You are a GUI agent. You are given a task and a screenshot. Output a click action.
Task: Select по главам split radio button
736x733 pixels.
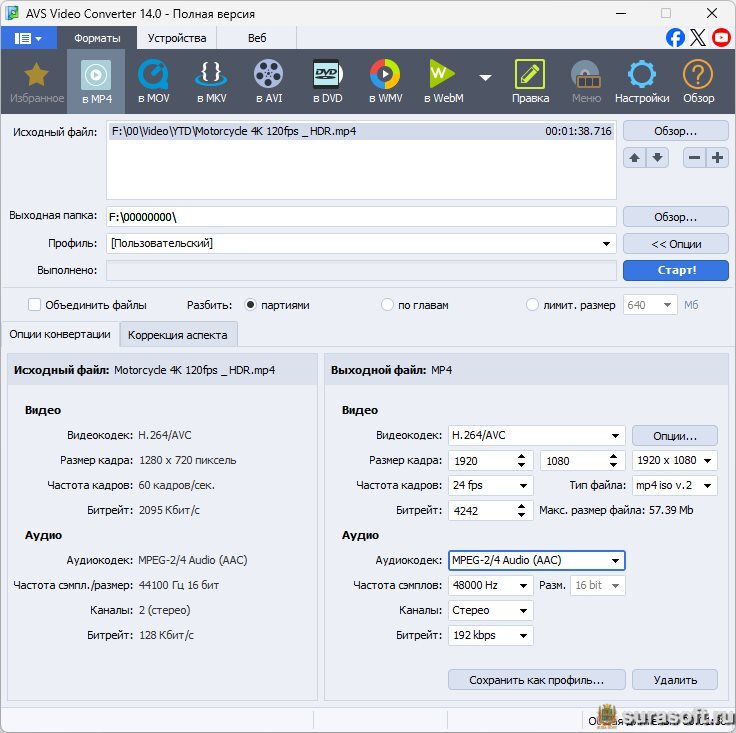(387, 305)
